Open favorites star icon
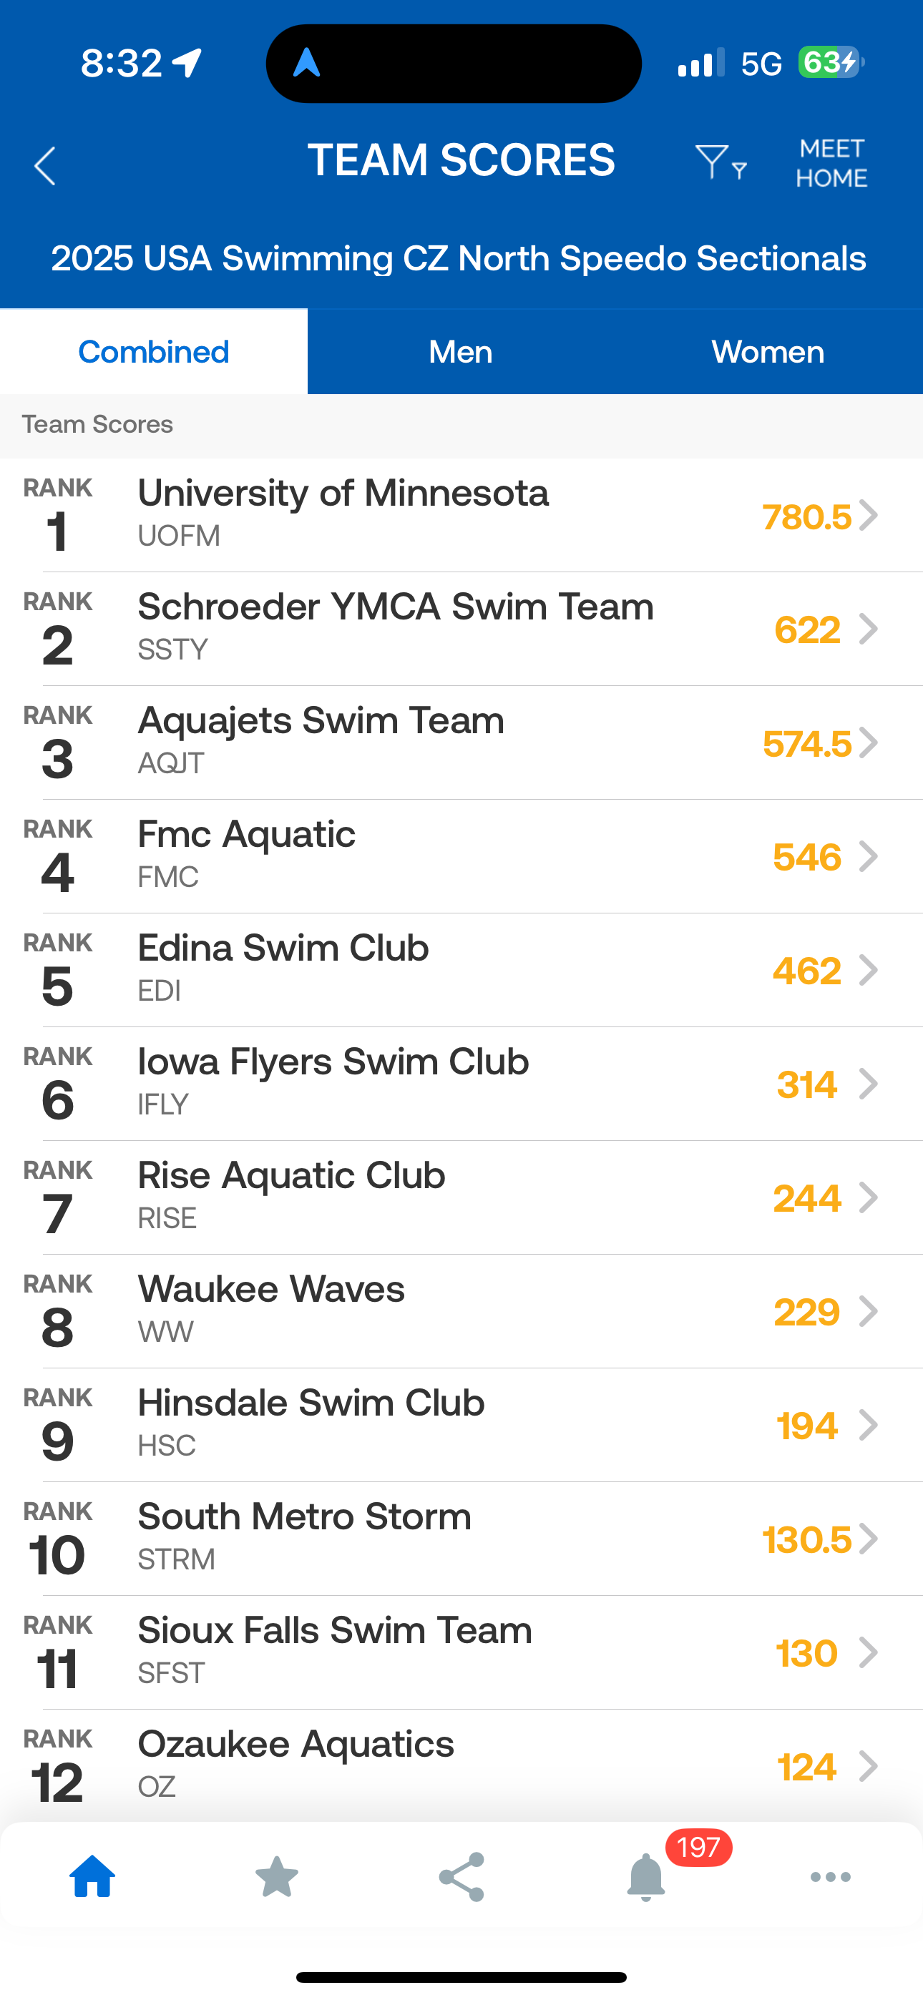The height and width of the screenshot is (2000, 923). [277, 1877]
